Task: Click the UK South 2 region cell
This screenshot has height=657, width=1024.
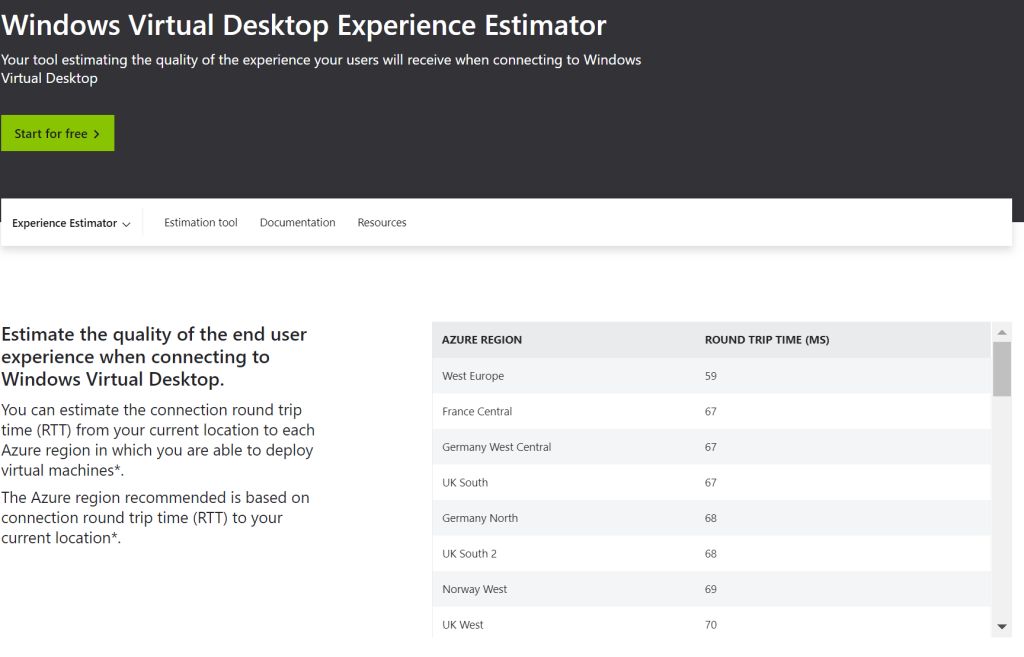Action: click(469, 554)
